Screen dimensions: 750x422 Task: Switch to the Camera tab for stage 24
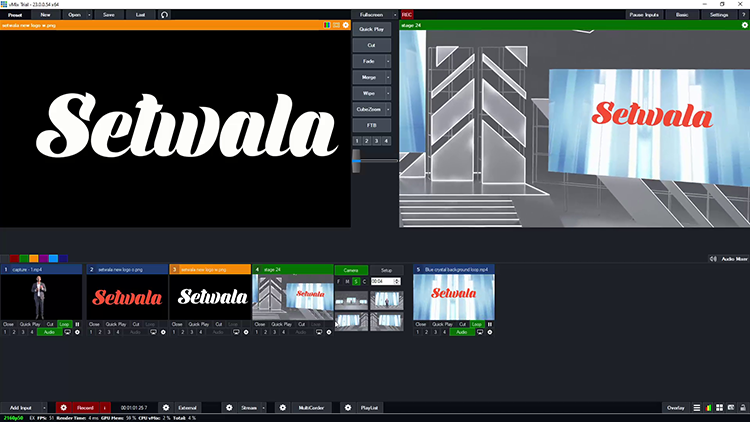(351, 270)
